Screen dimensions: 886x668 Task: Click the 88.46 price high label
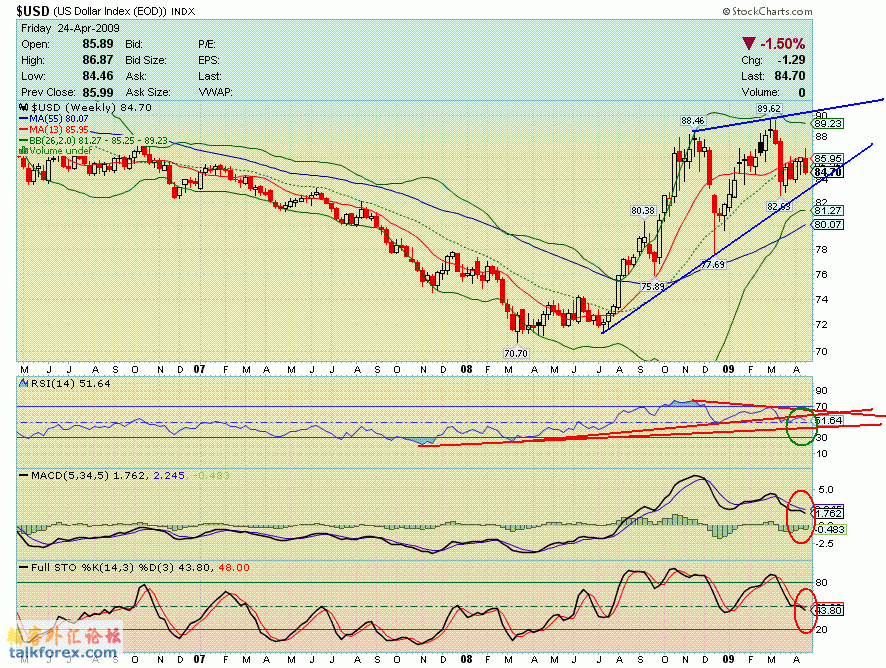[693, 120]
